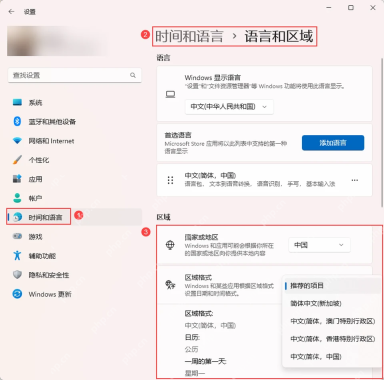The image size is (384, 380).
Task: Click the gamepad icon for 游戏
Action: (17, 236)
